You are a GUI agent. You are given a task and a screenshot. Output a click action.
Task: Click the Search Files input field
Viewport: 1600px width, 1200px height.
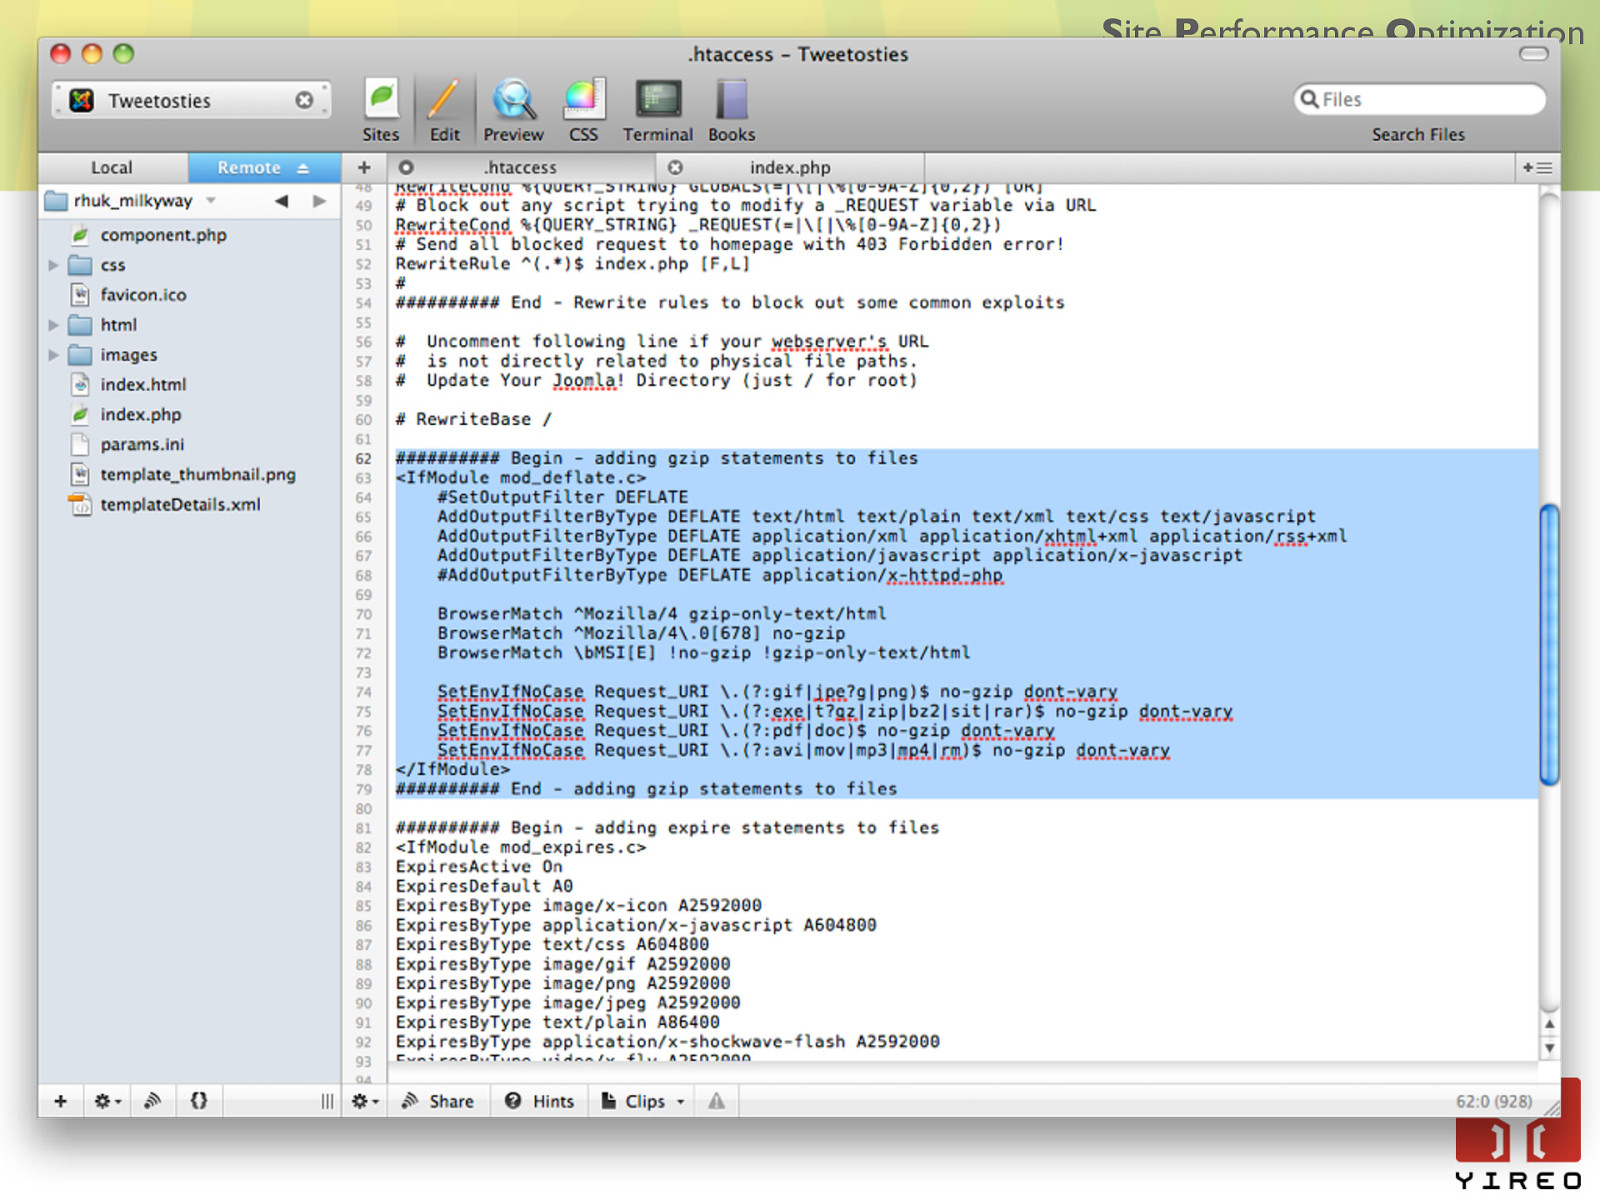(x=1420, y=99)
